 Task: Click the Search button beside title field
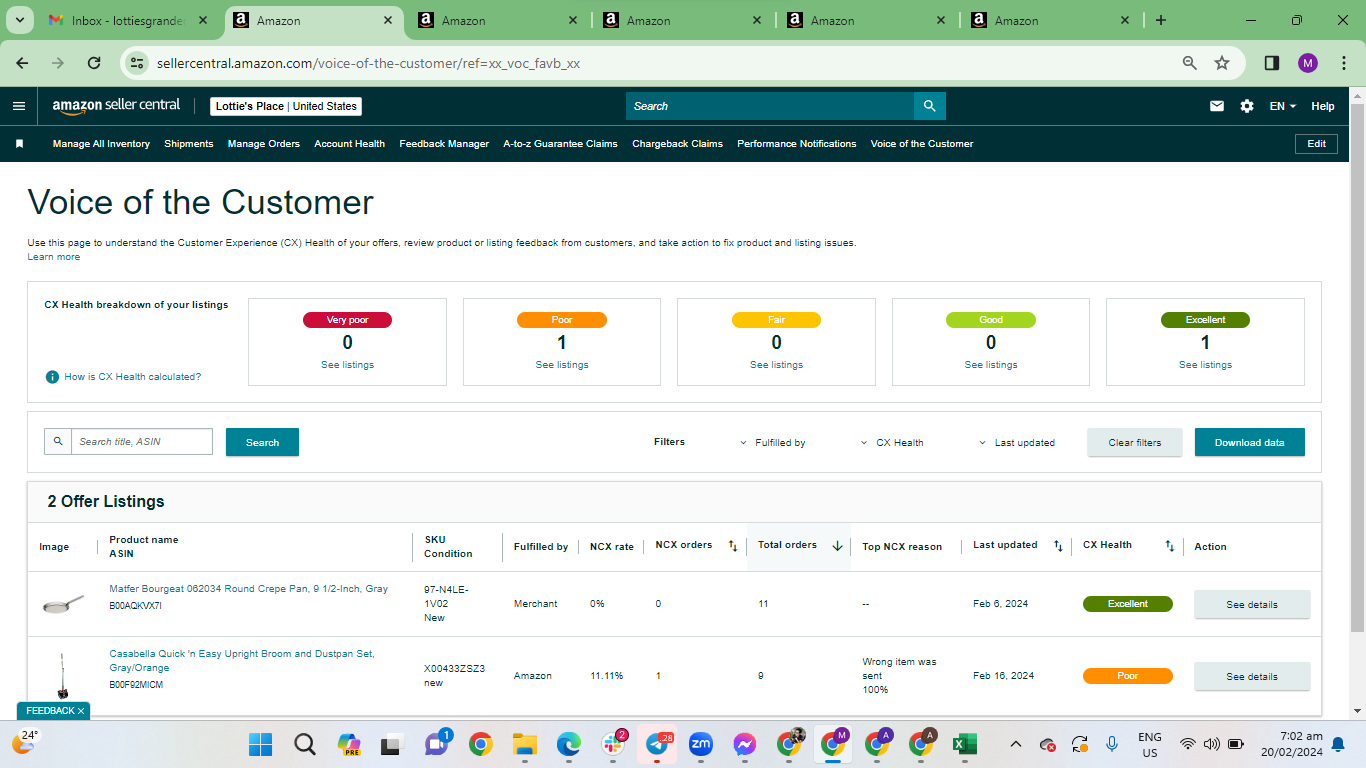[263, 442]
